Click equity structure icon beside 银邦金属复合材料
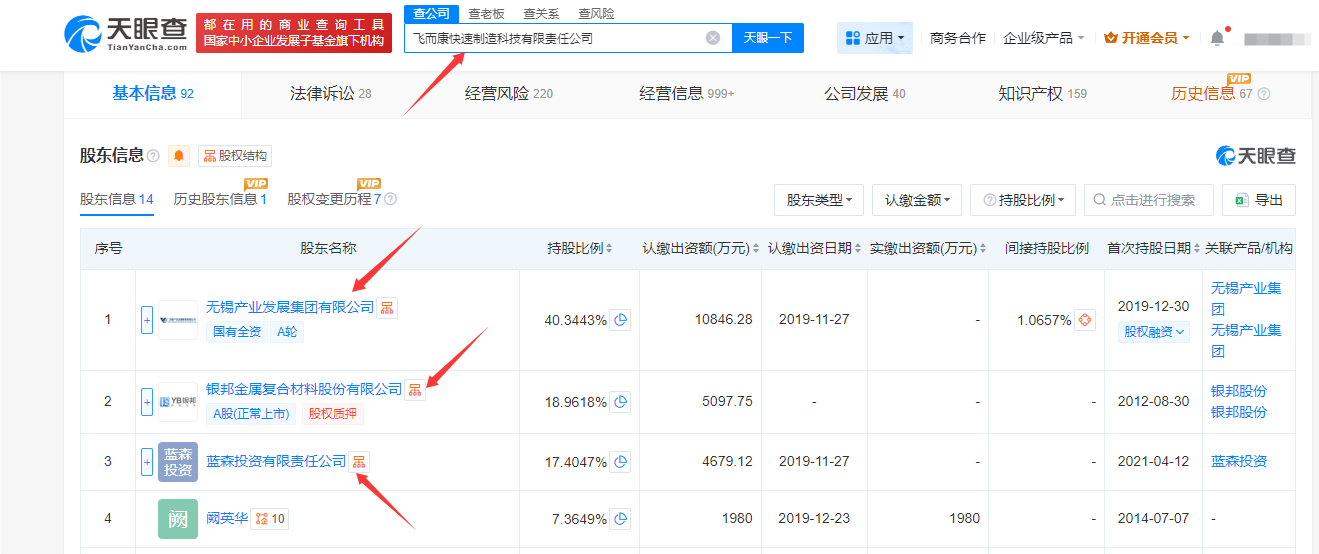 [x=415, y=389]
